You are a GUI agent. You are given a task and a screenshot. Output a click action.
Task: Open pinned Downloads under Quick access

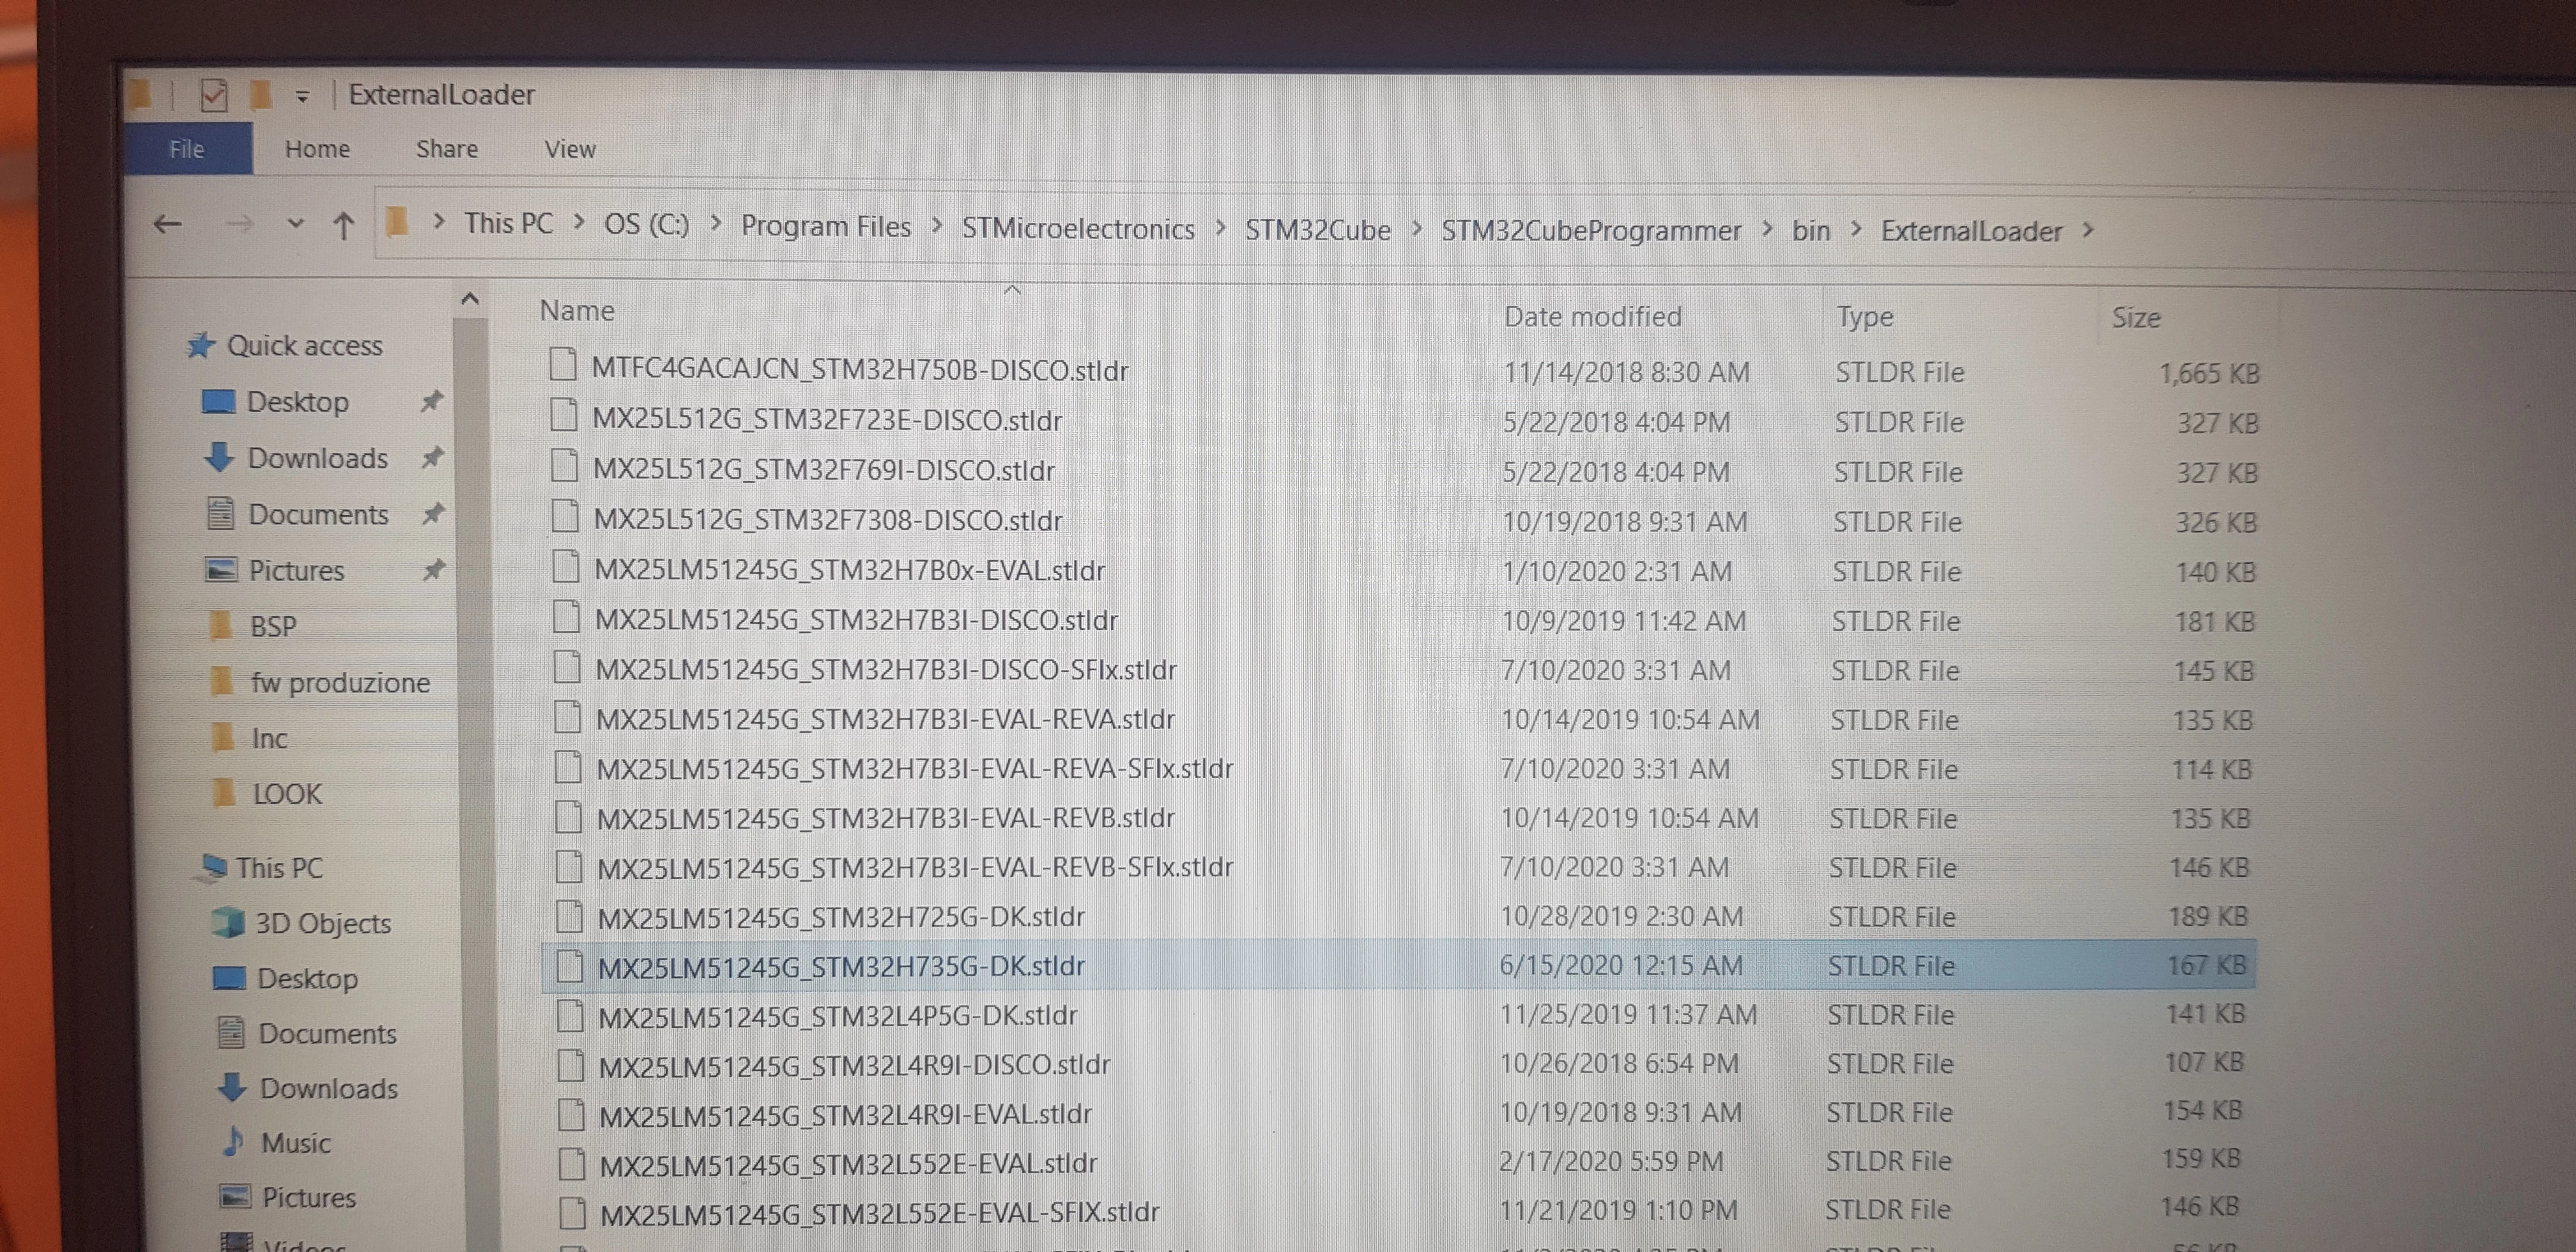point(296,458)
